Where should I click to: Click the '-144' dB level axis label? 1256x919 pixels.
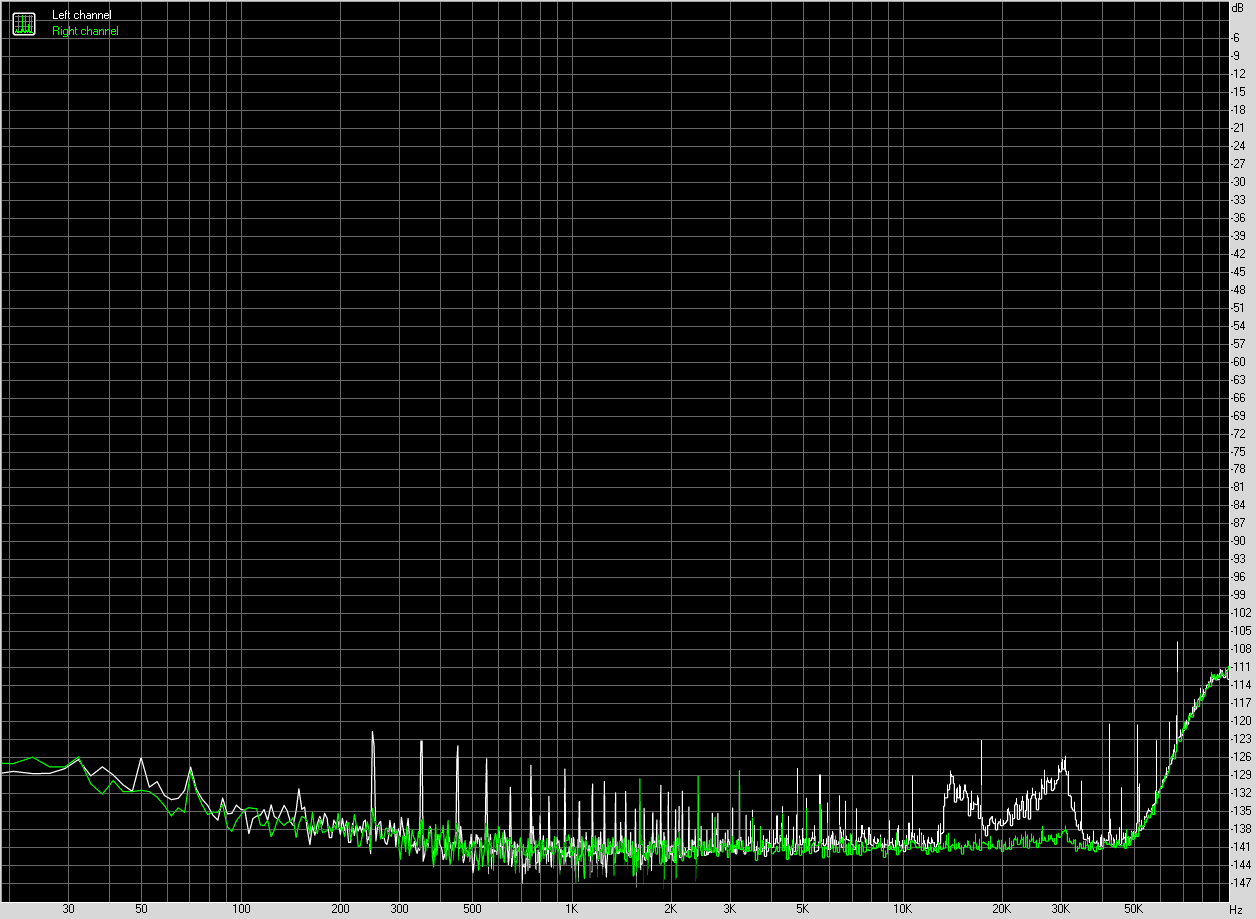[x=1242, y=864]
